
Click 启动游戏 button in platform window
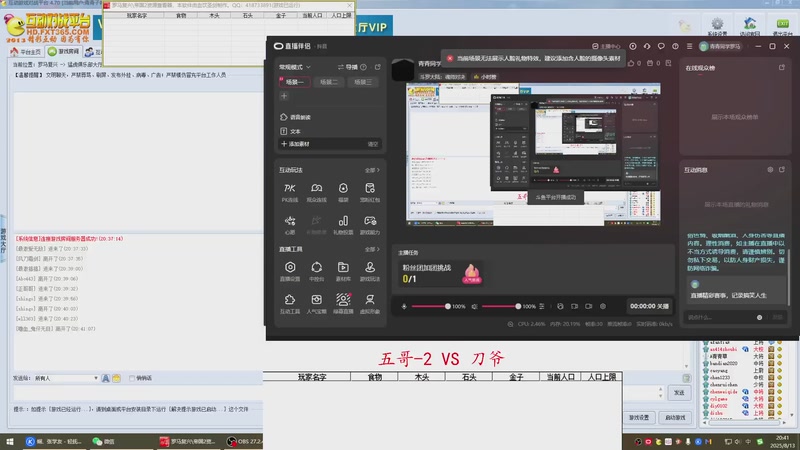675,417
